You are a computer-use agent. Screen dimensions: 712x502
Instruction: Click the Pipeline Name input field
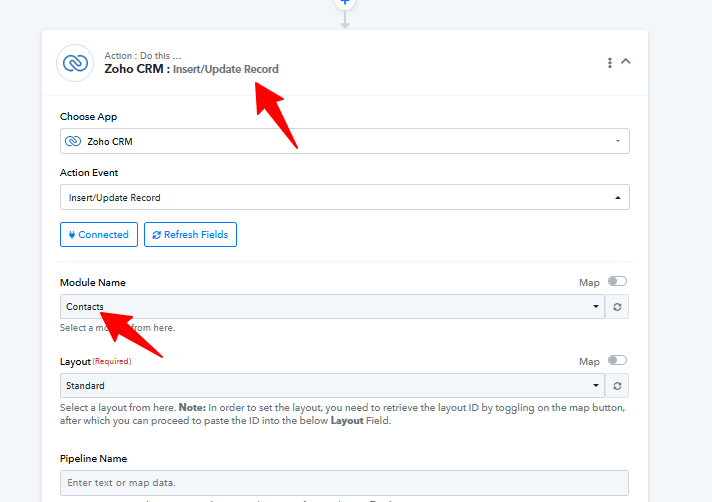coord(344,482)
